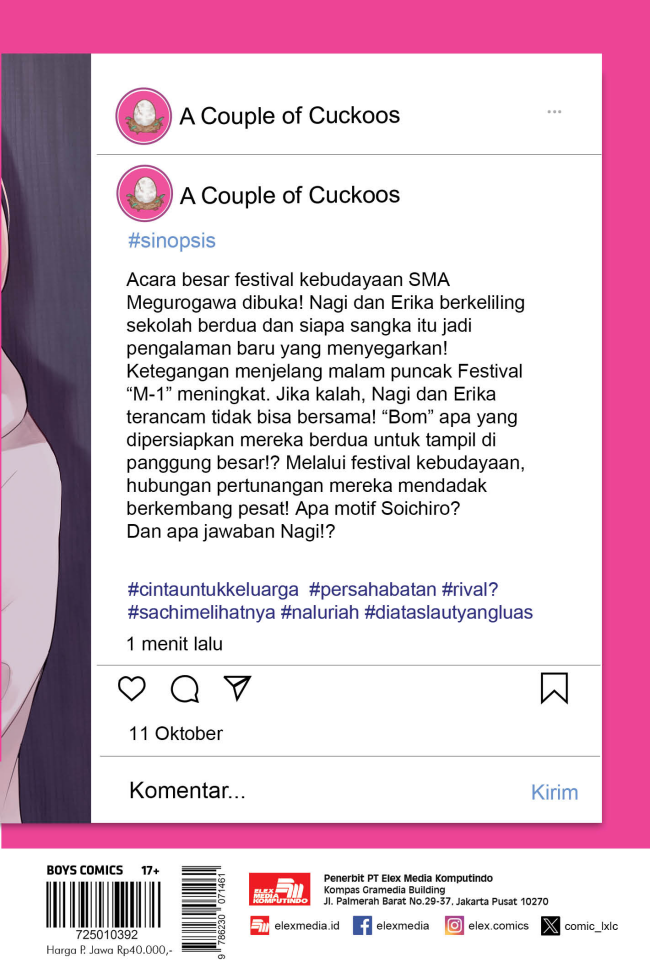
Task: Click the top A Couple of Cuckoos title
Action: (x=290, y=116)
